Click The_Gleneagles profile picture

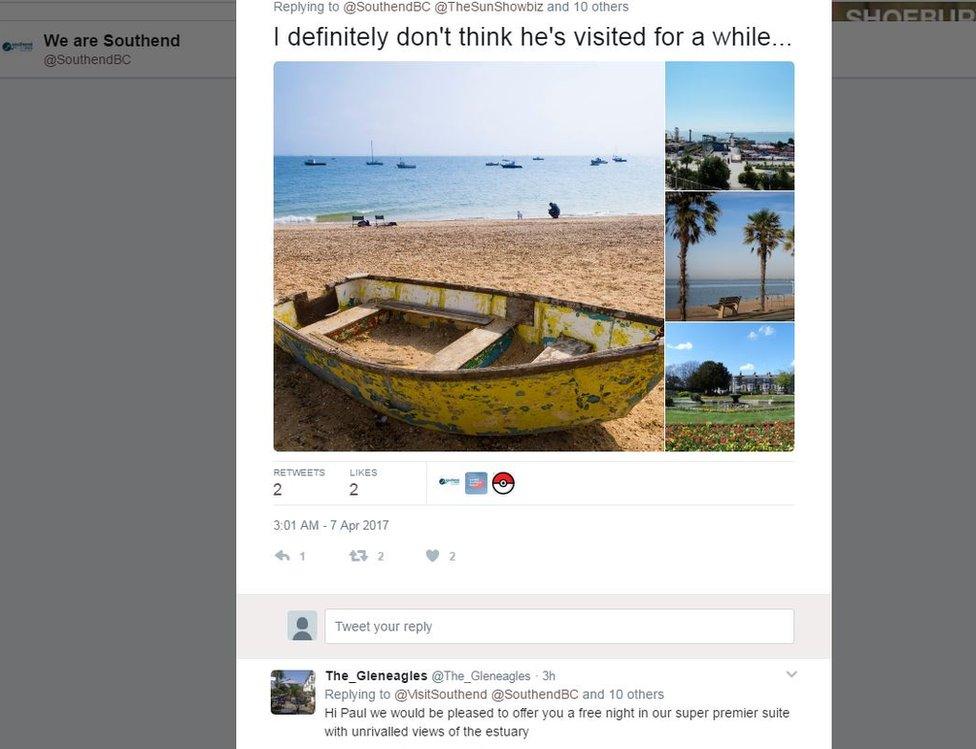[x=292, y=689]
